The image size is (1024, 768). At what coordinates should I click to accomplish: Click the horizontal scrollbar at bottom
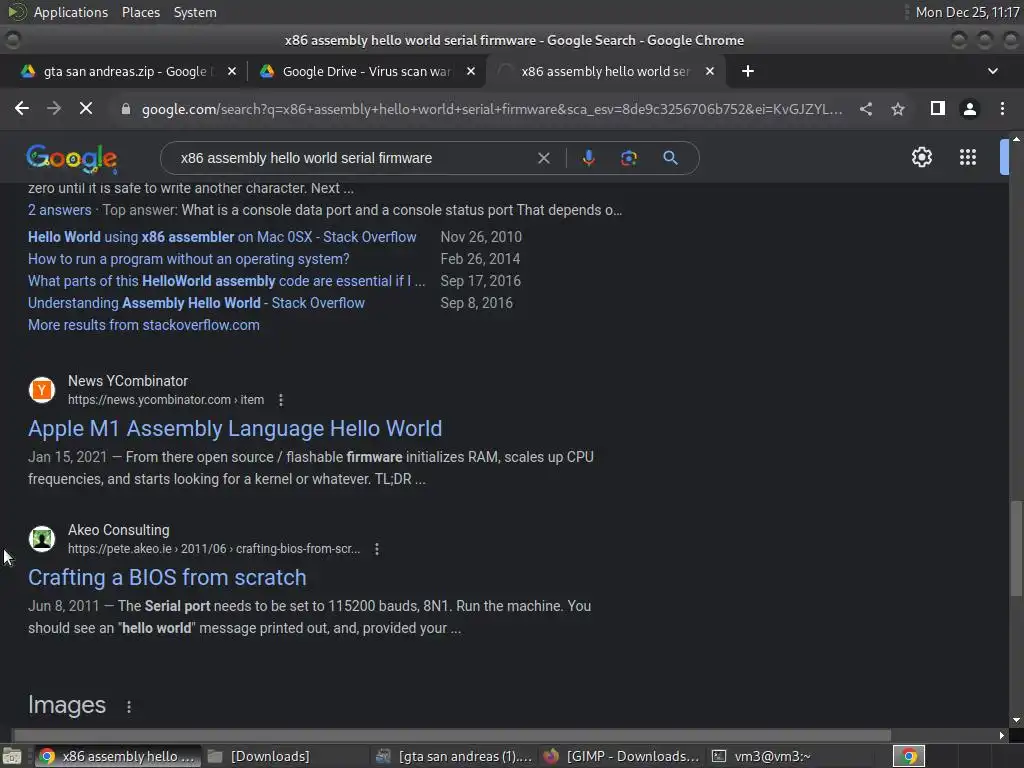pyautogui.click(x=452, y=735)
